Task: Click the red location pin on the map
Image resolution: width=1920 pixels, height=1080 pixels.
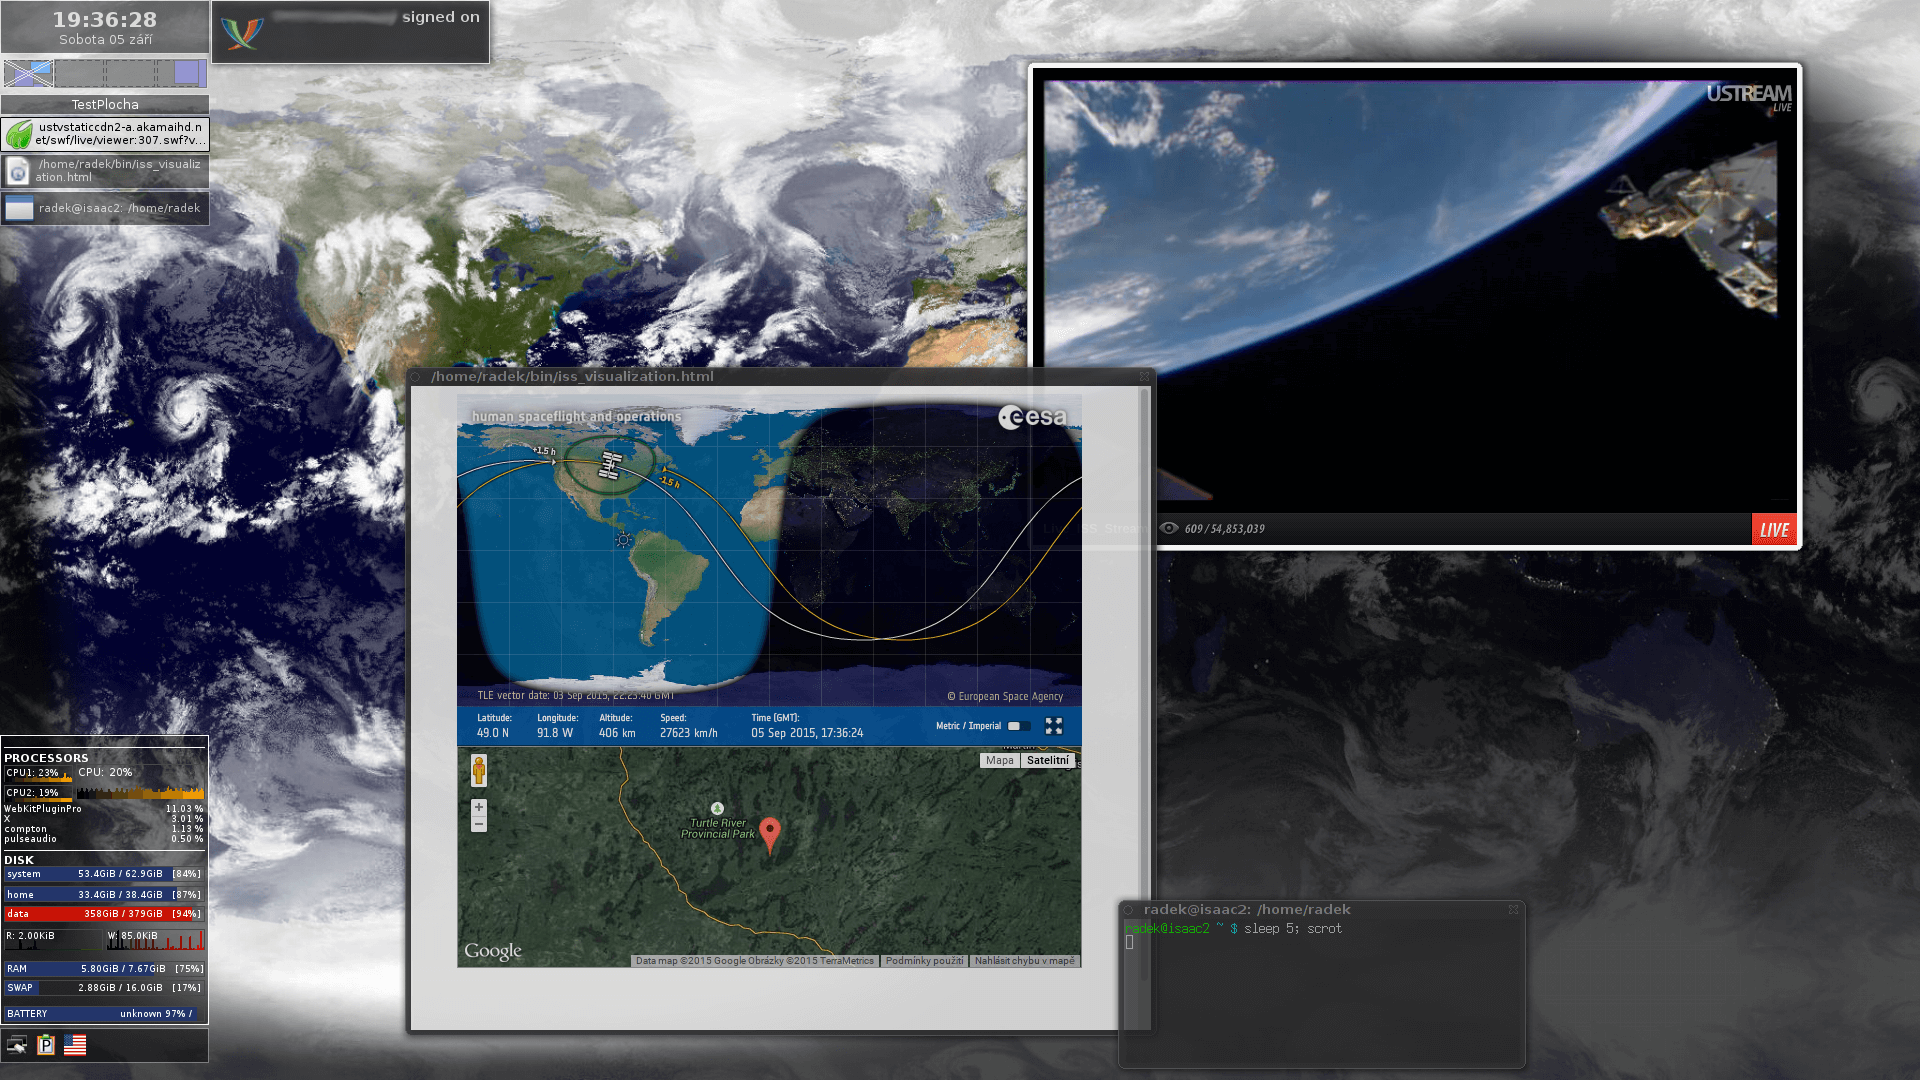Action: pos(770,835)
